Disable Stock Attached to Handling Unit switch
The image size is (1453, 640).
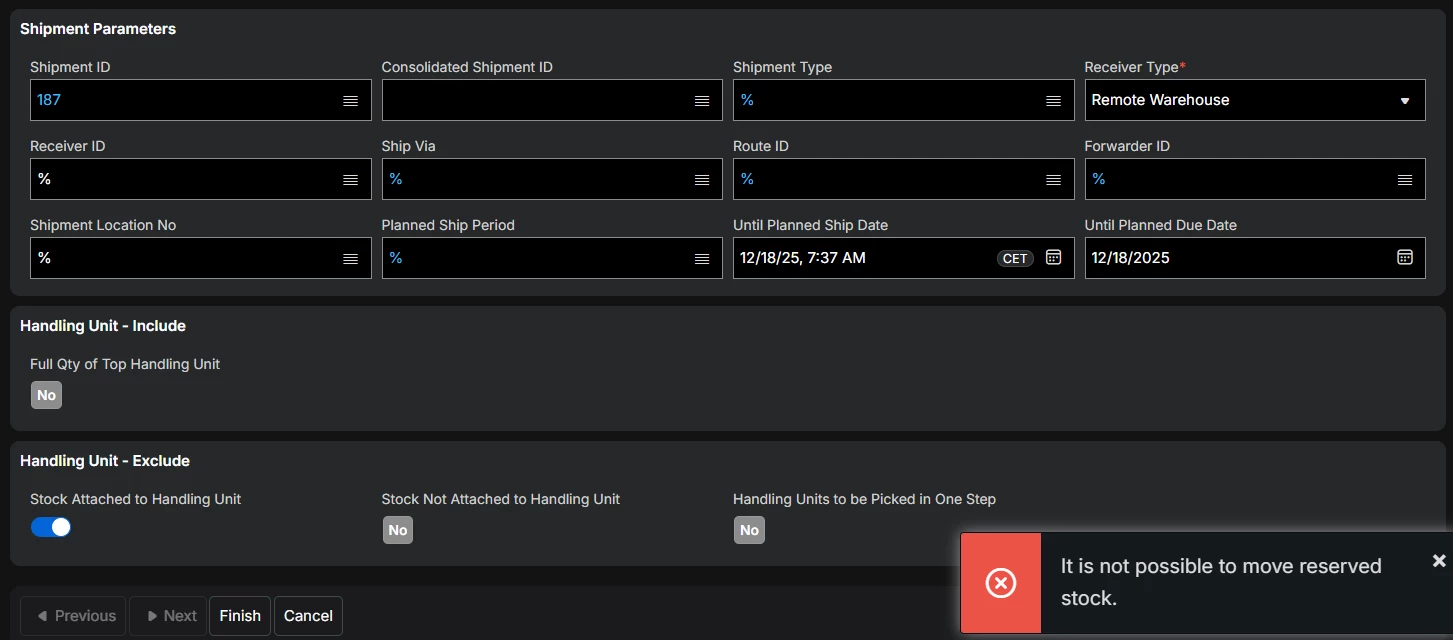pyautogui.click(x=51, y=527)
